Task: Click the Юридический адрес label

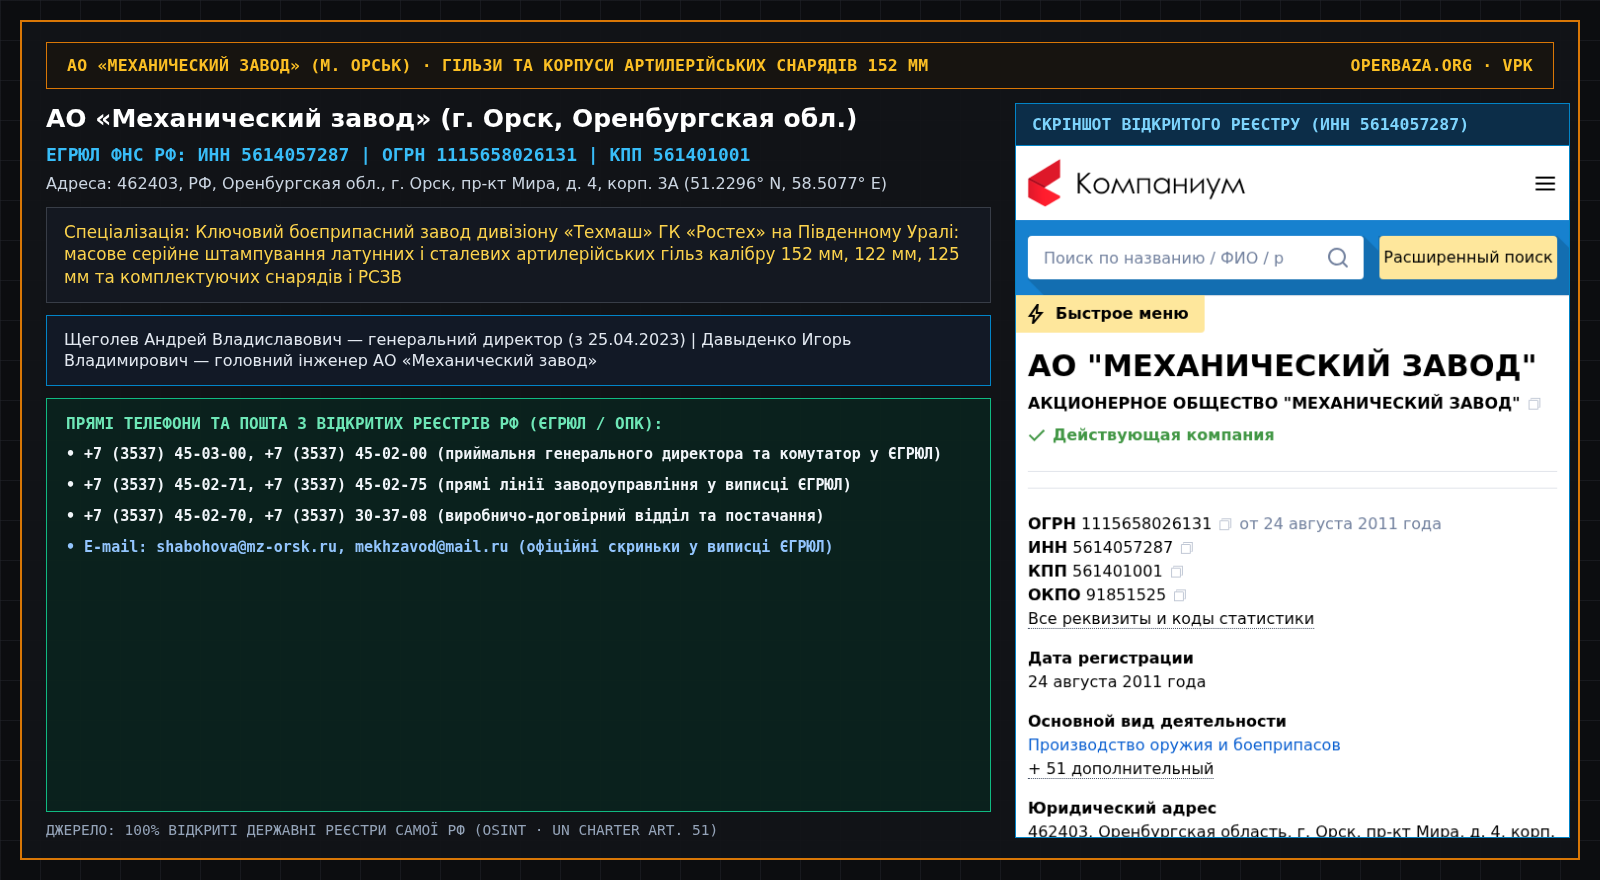Action: (x=1122, y=808)
